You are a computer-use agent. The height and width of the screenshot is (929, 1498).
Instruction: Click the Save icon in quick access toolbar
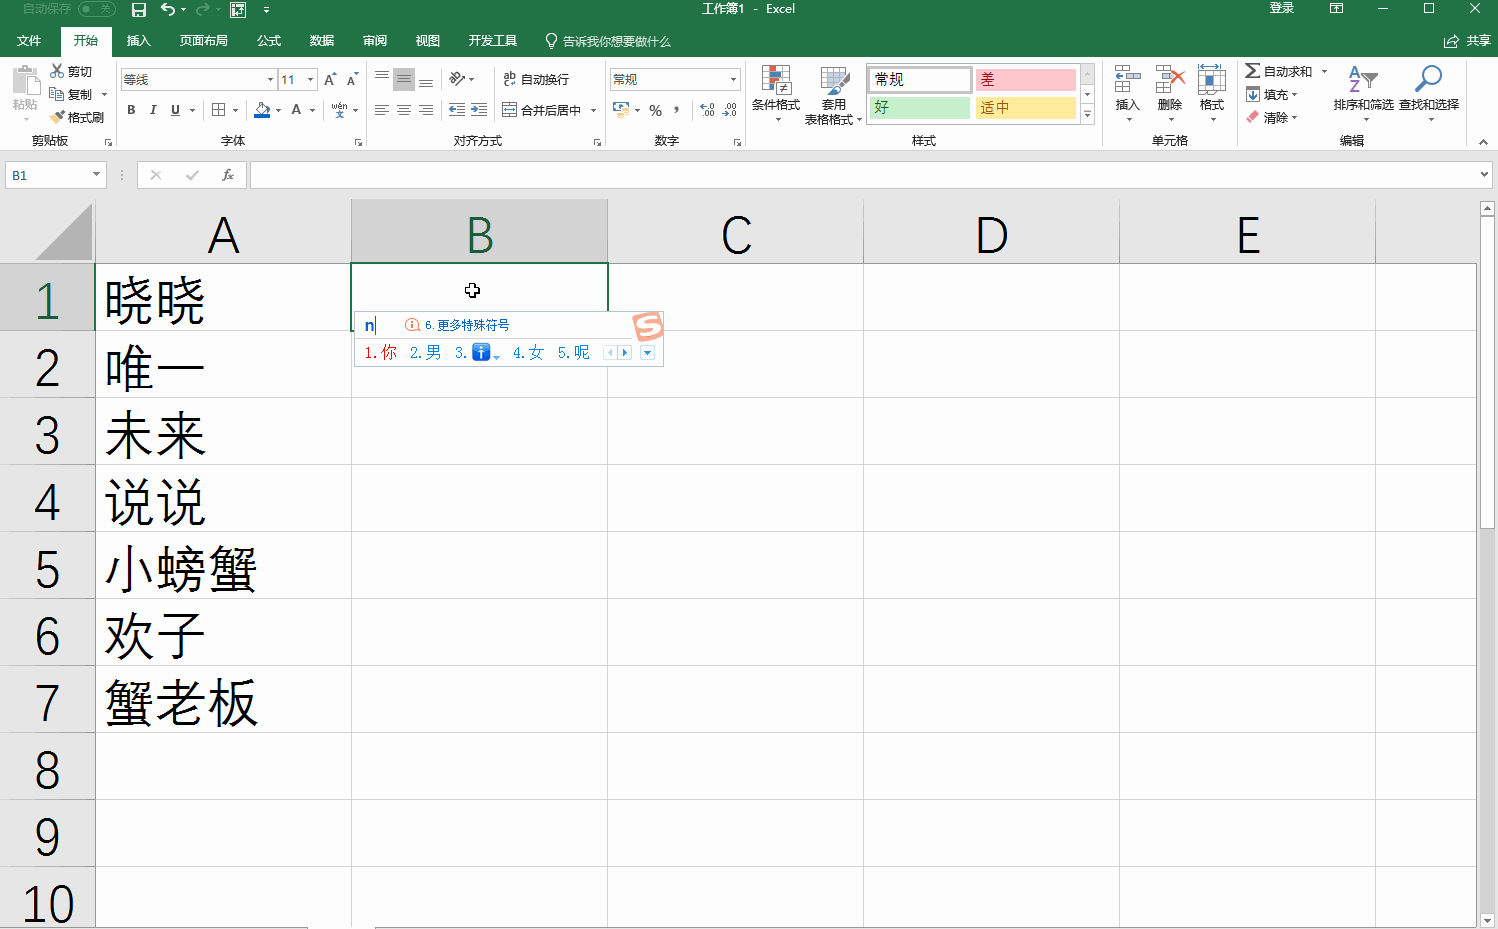click(139, 10)
